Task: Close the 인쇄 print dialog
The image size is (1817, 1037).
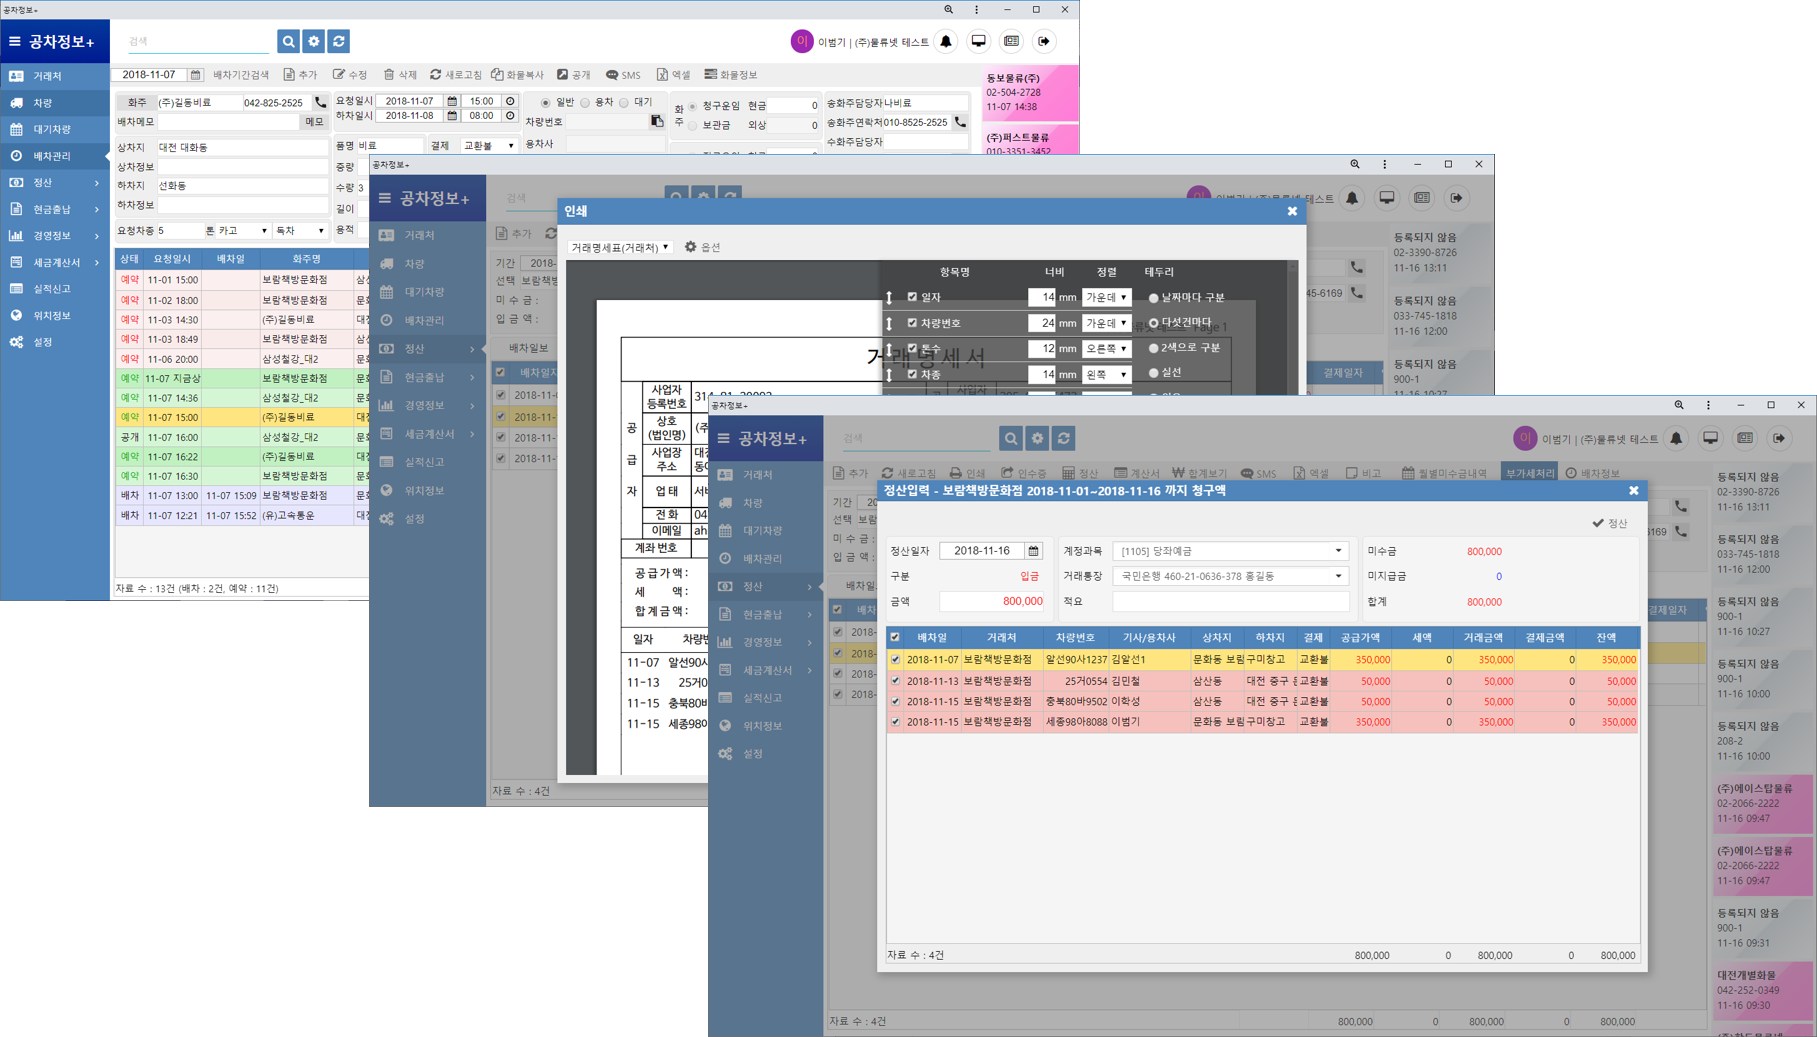Action: [1292, 211]
